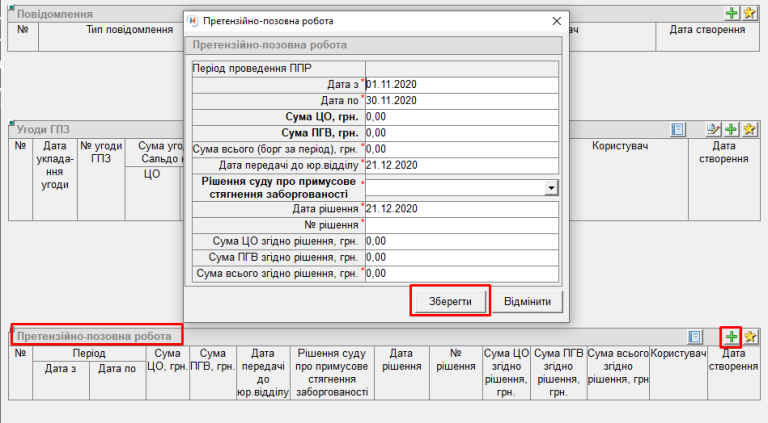The width and height of the screenshot is (768, 423).
Task: Focus the Сума ПГВ, грн. field
Action: (461, 132)
